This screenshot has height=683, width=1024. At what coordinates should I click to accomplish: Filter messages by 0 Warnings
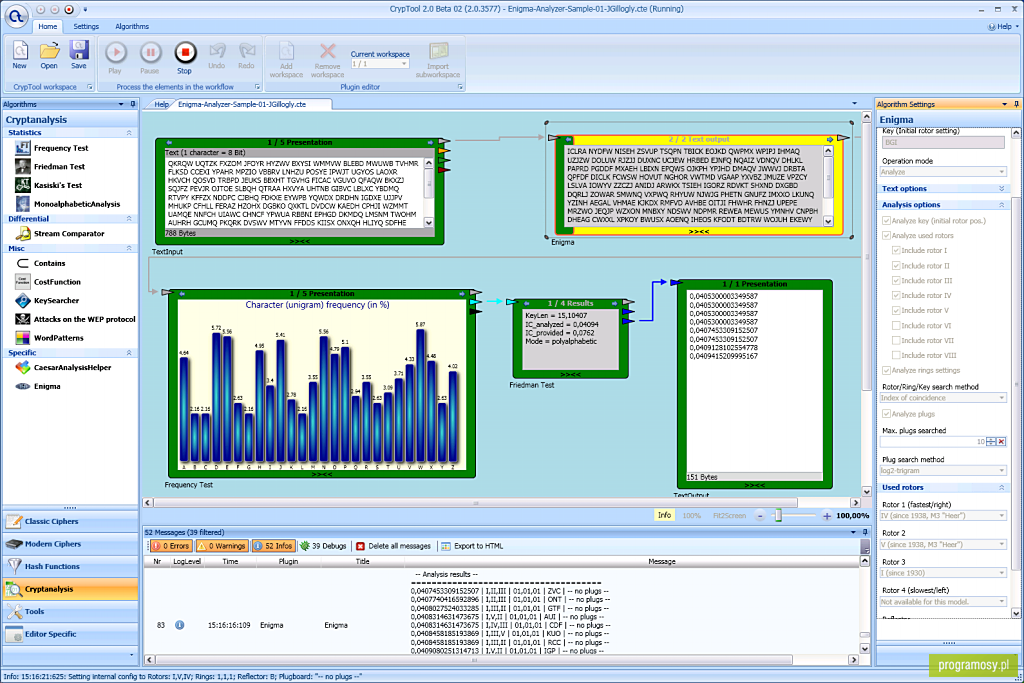click(x=223, y=546)
